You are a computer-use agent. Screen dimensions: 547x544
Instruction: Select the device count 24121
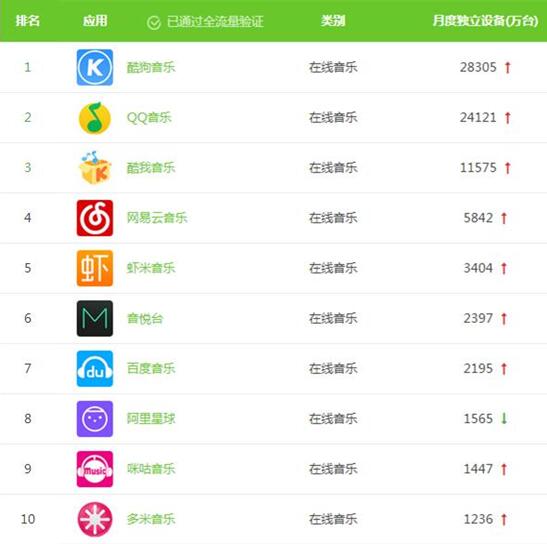478,118
